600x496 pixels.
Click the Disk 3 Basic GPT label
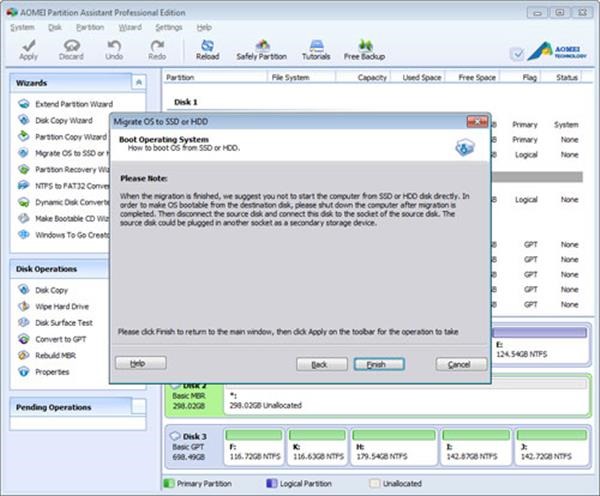(x=188, y=447)
